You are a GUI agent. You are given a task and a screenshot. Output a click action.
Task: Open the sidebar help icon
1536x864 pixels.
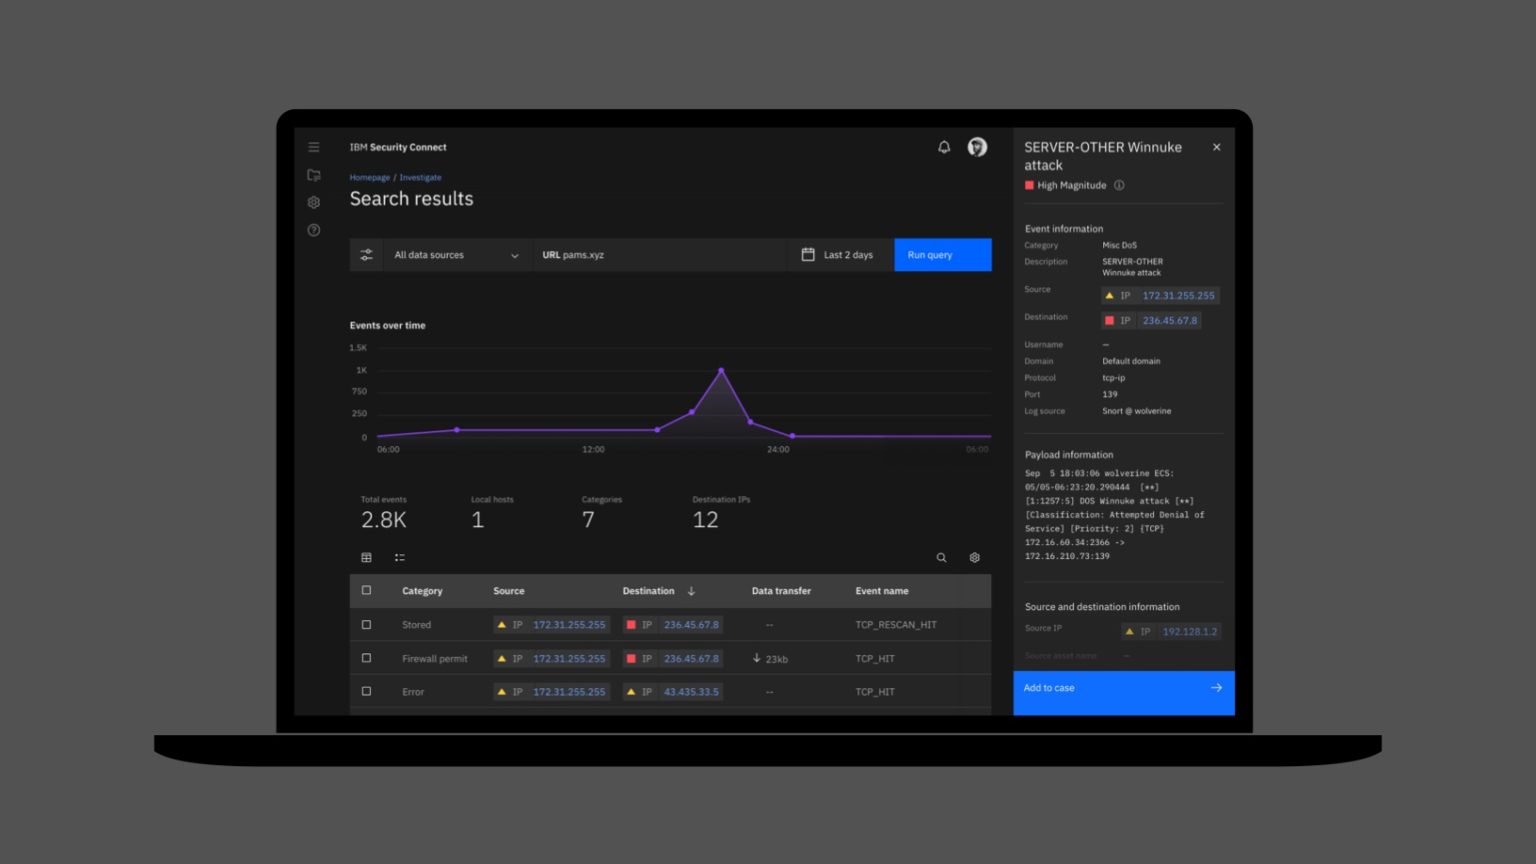tap(314, 230)
